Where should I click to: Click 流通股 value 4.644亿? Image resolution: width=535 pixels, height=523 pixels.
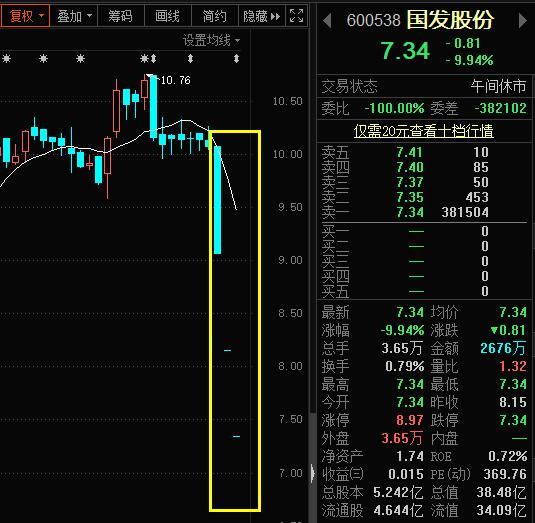398,510
